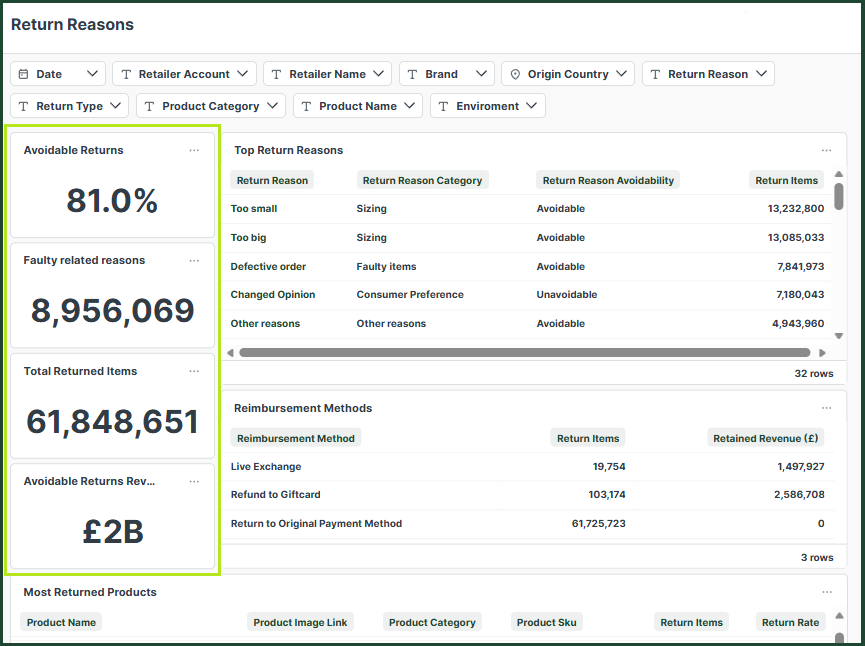This screenshot has height=646, width=865.
Task: Click the '3 rows' count label
Action: [x=817, y=558]
